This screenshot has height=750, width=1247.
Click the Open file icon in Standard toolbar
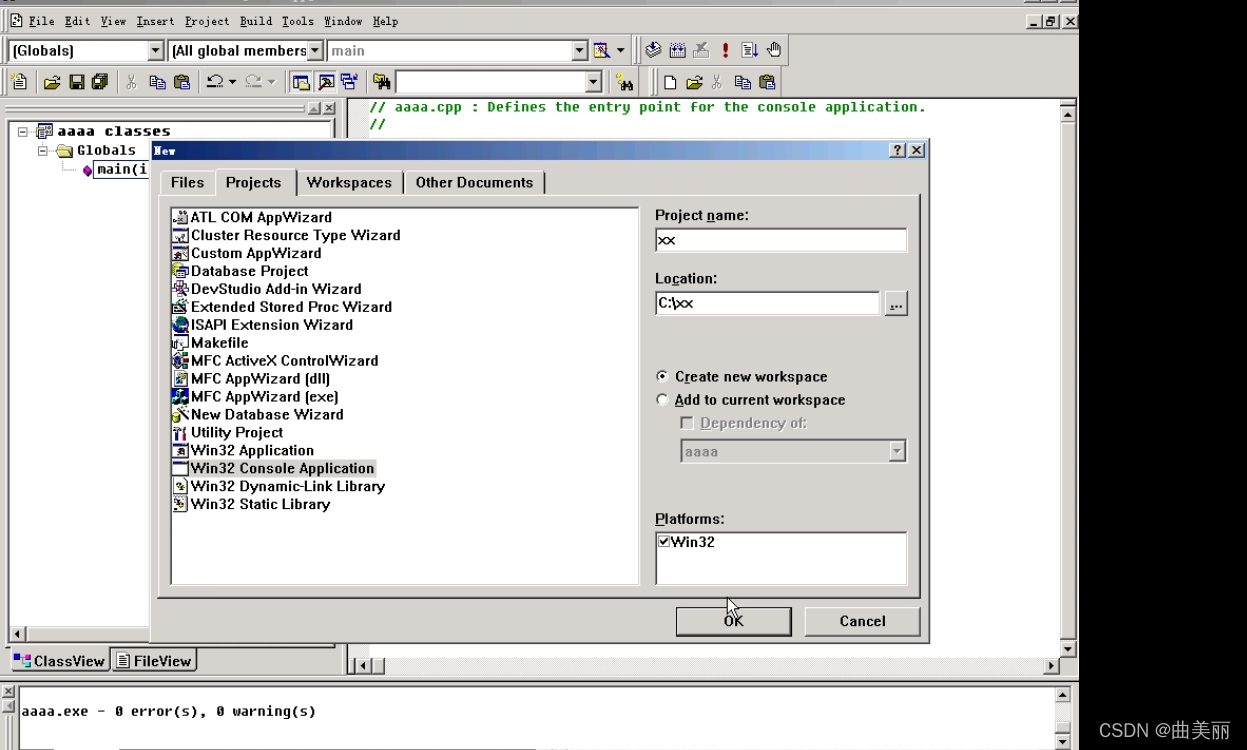pyautogui.click(x=52, y=82)
